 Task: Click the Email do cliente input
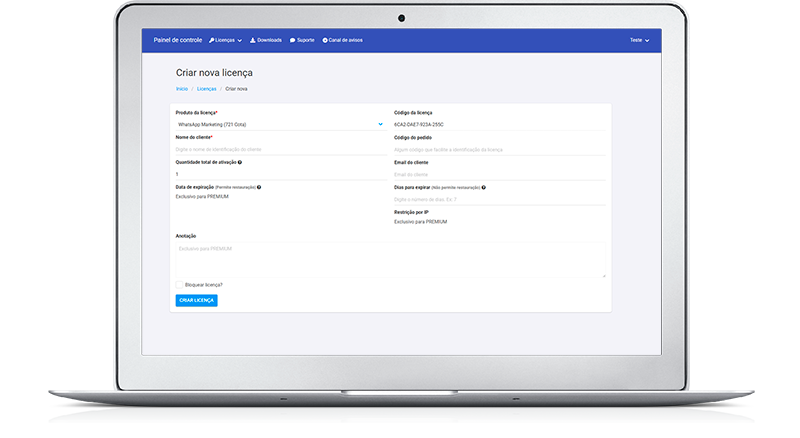click(x=500, y=174)
